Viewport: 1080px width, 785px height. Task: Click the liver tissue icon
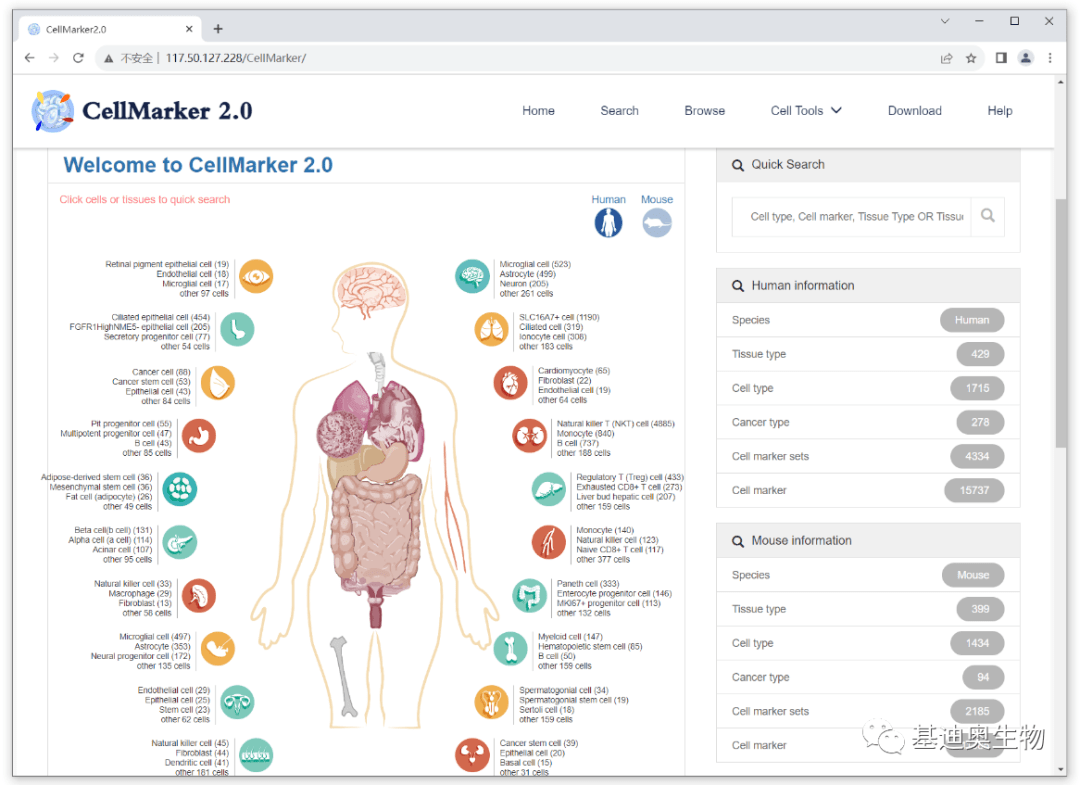[548, 489]
